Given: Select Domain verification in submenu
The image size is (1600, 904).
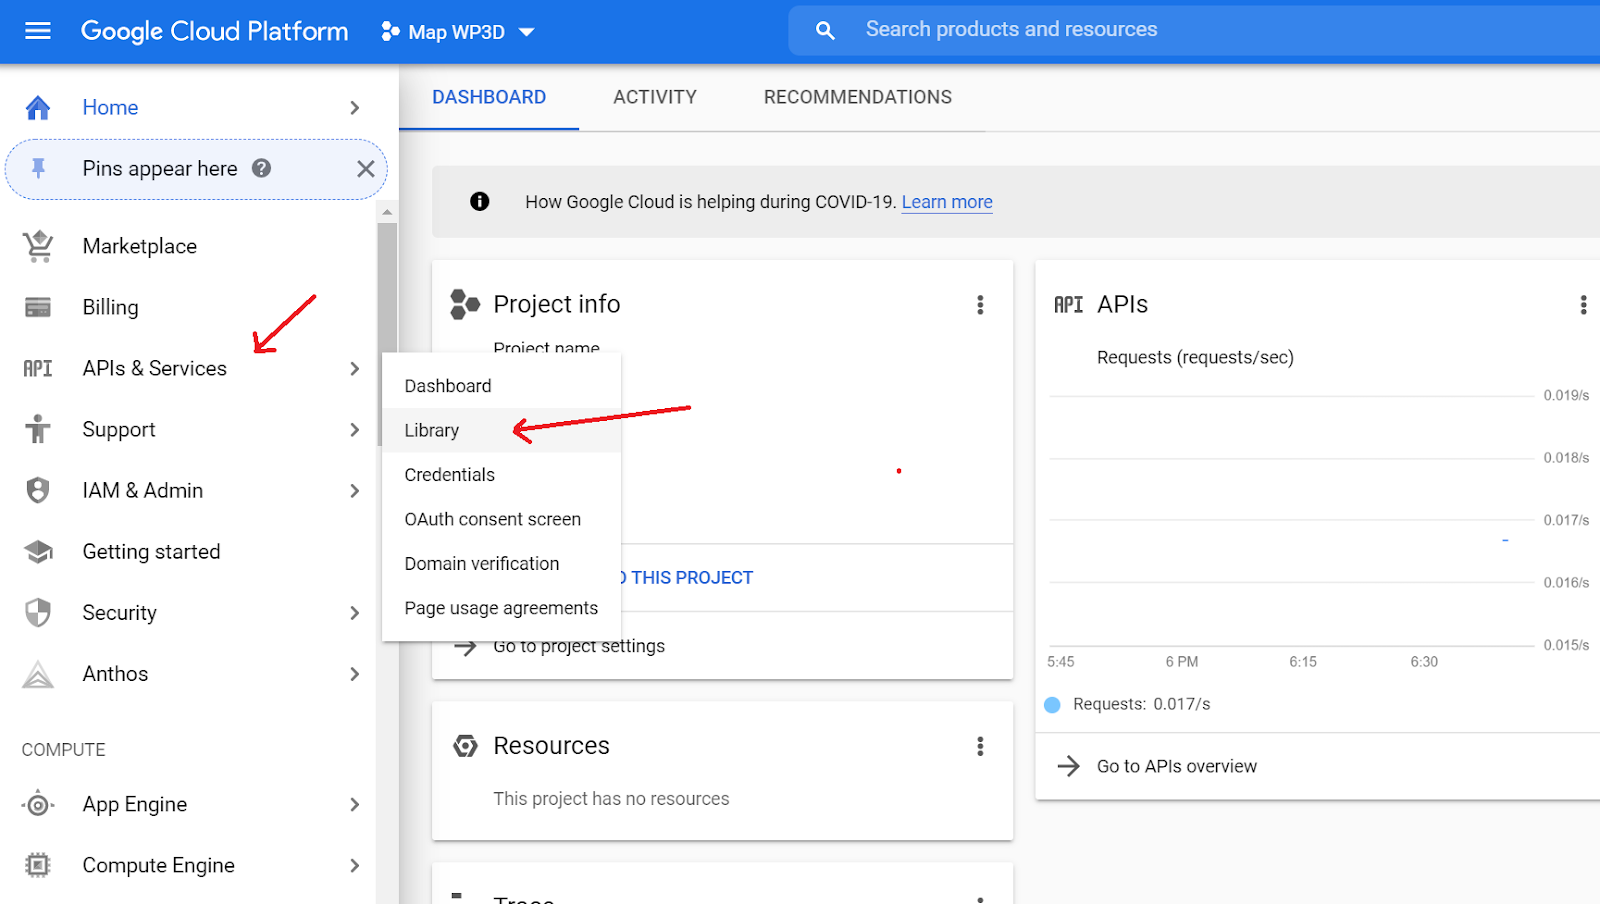Looking at the screenshot, I should pyautogui.click(x=501, y=563).
